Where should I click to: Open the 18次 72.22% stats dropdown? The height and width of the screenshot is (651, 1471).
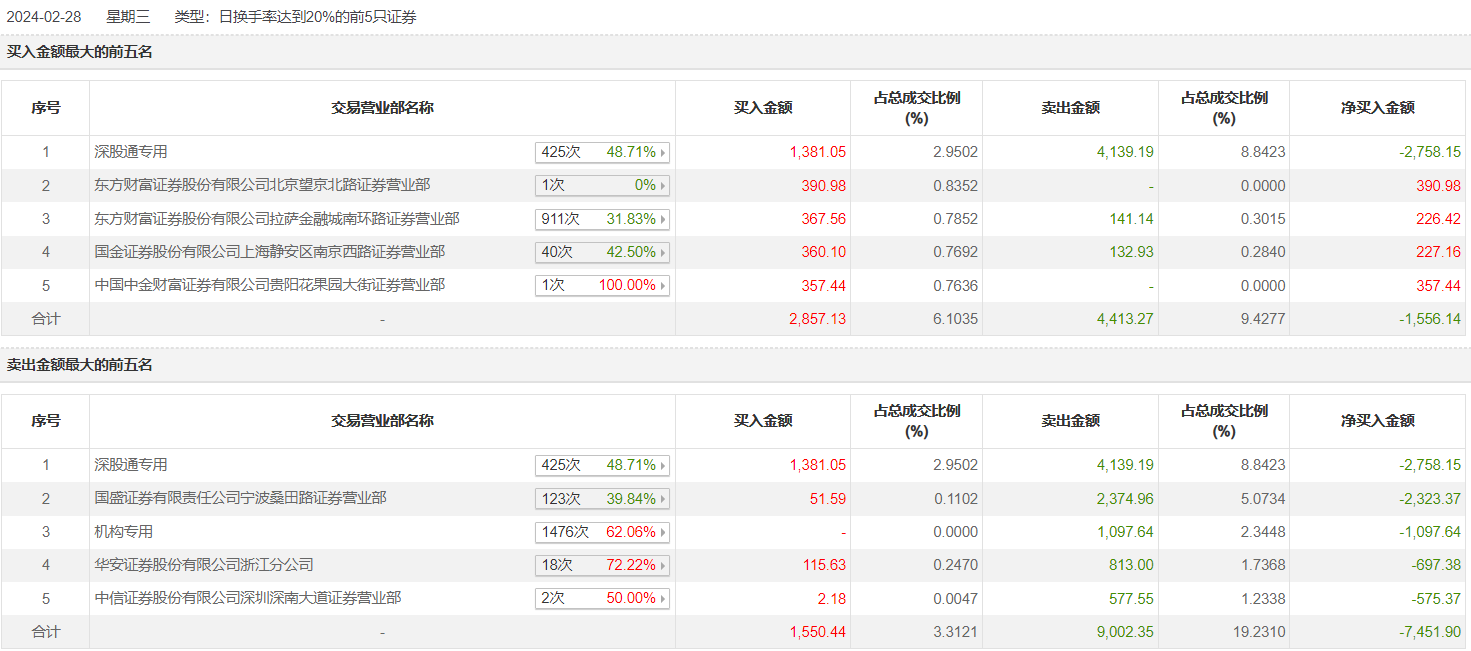tap(663, 565)
